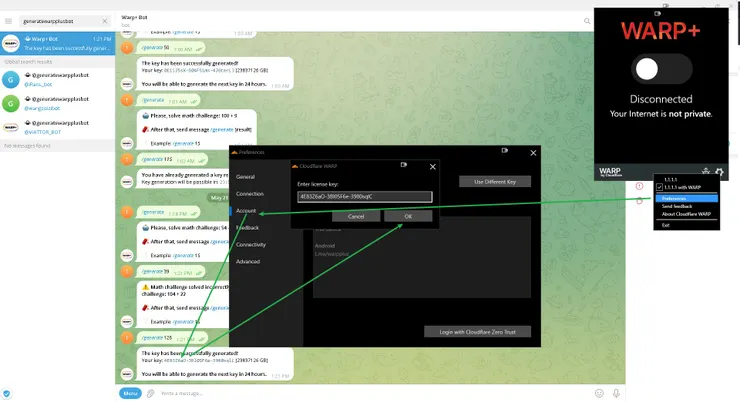This screenshot has width=740, height=402.
Task: Click the sent '/generate 128' message
Action: click(173, 338)
